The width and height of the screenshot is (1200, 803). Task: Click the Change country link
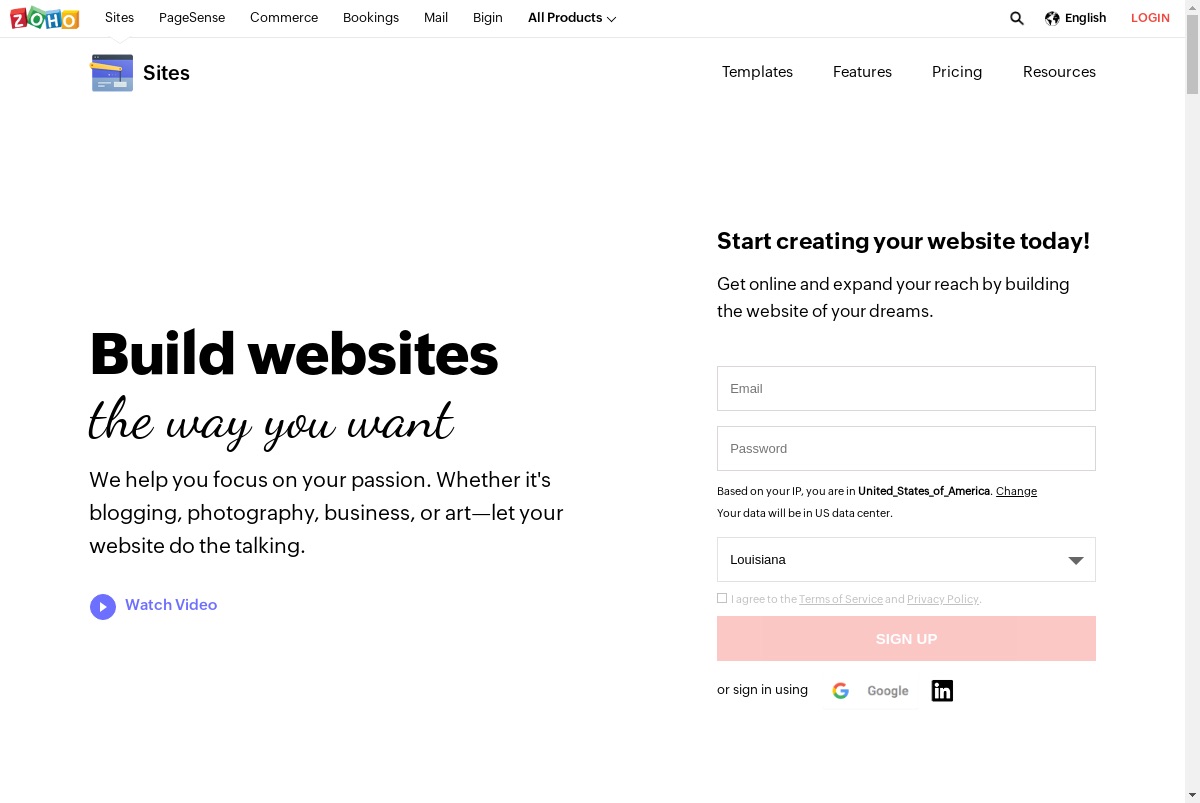(x=1016, y=491)
